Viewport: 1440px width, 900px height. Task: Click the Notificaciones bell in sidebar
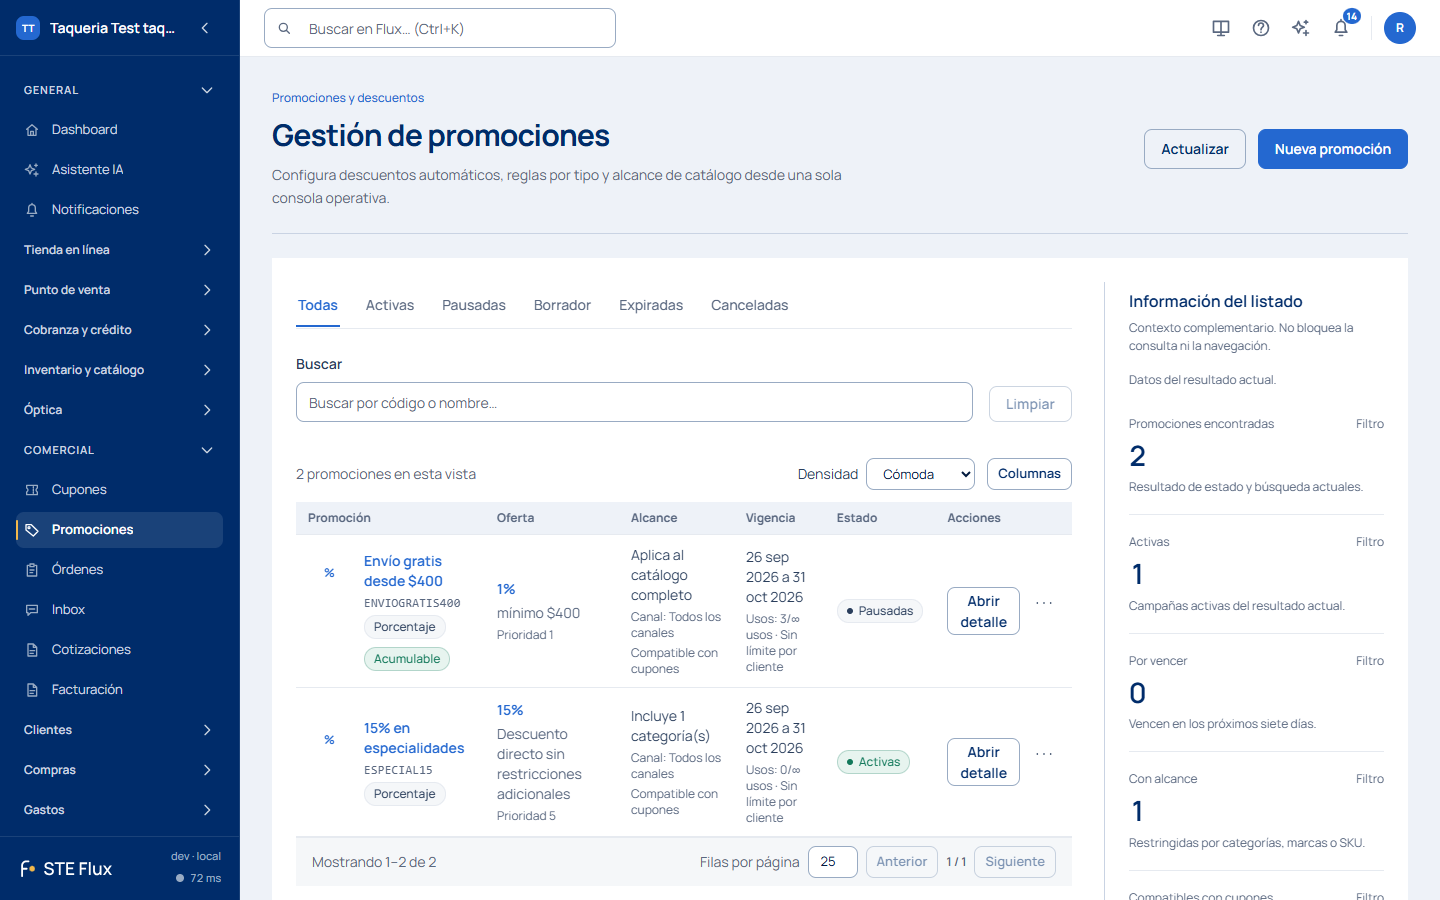coord(32,210)
